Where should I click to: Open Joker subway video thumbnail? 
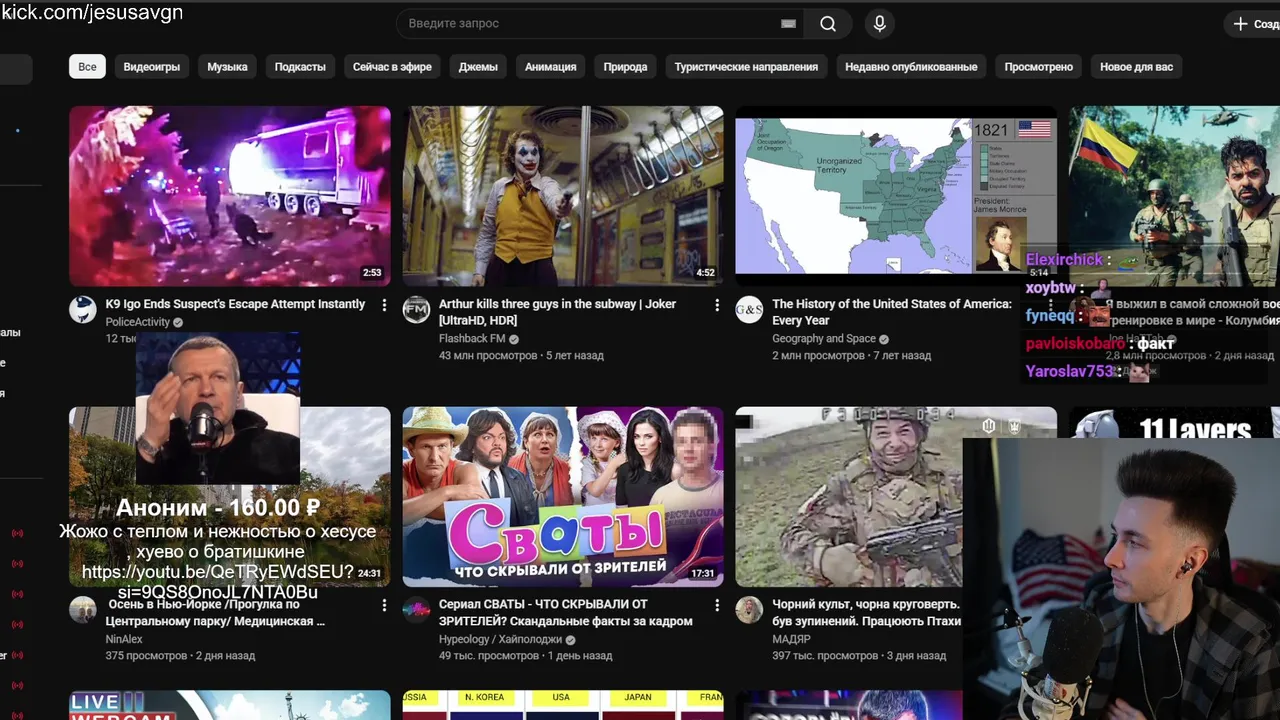(563, 196)
